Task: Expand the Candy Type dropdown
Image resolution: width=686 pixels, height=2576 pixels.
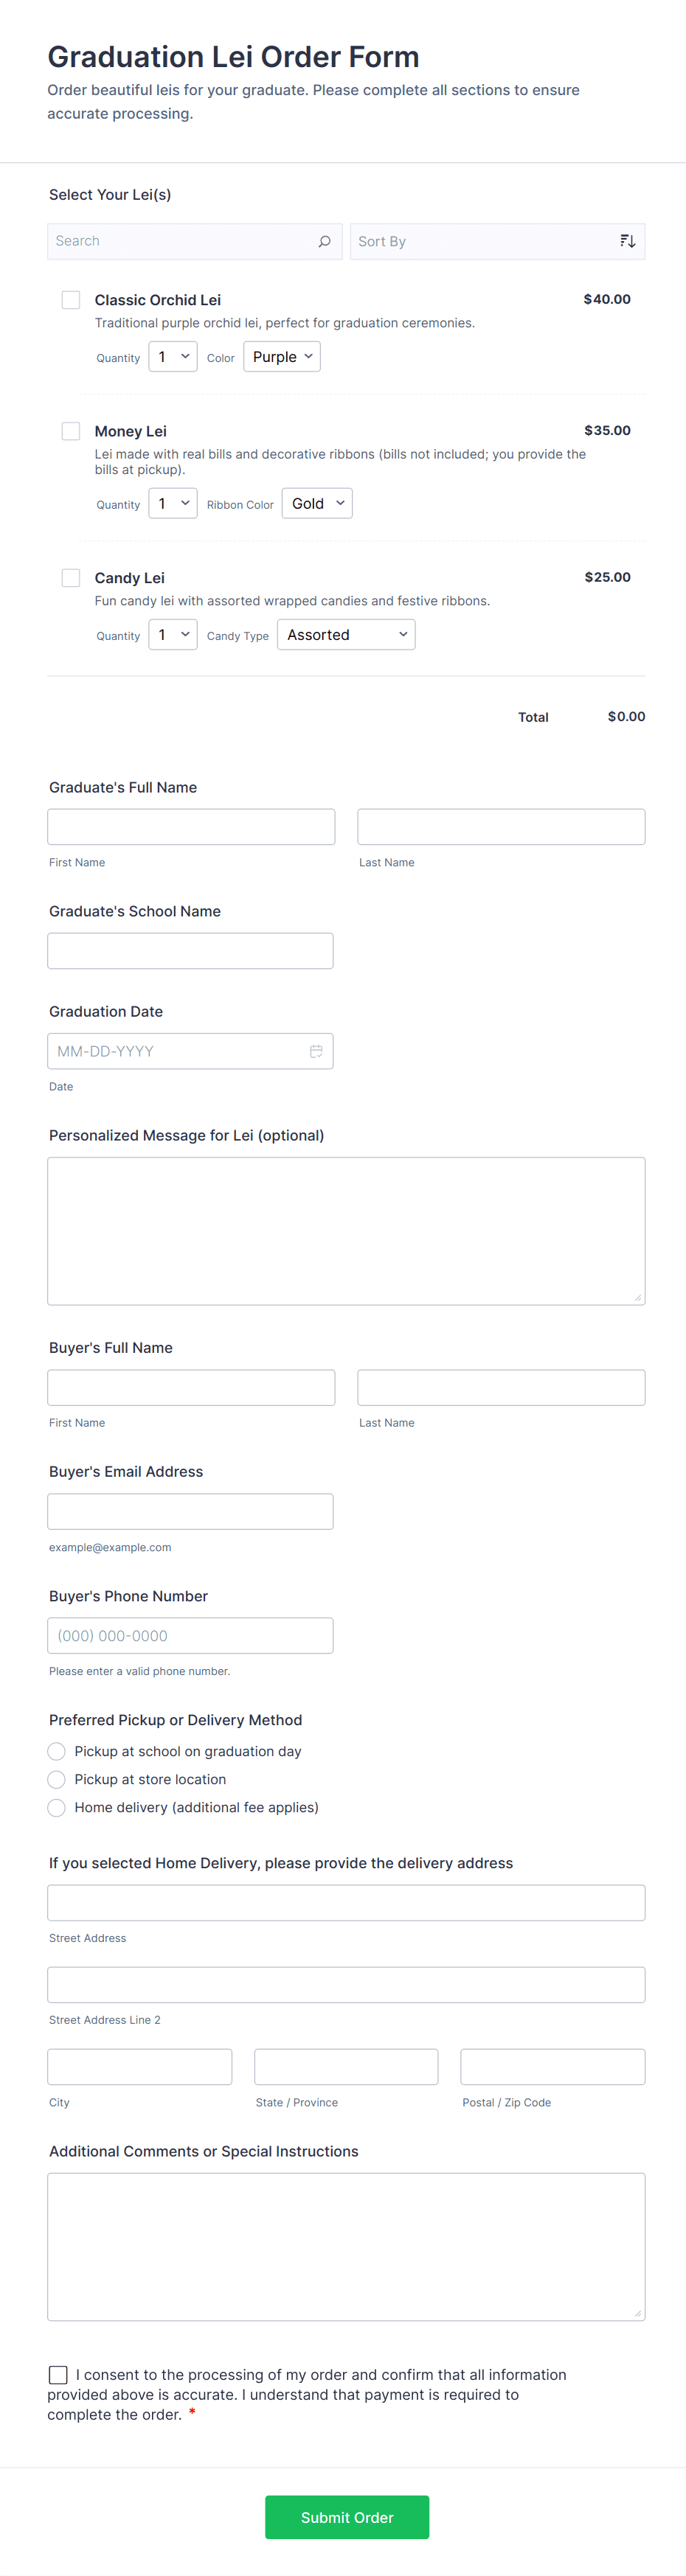Action: click(x=346, y=635)
